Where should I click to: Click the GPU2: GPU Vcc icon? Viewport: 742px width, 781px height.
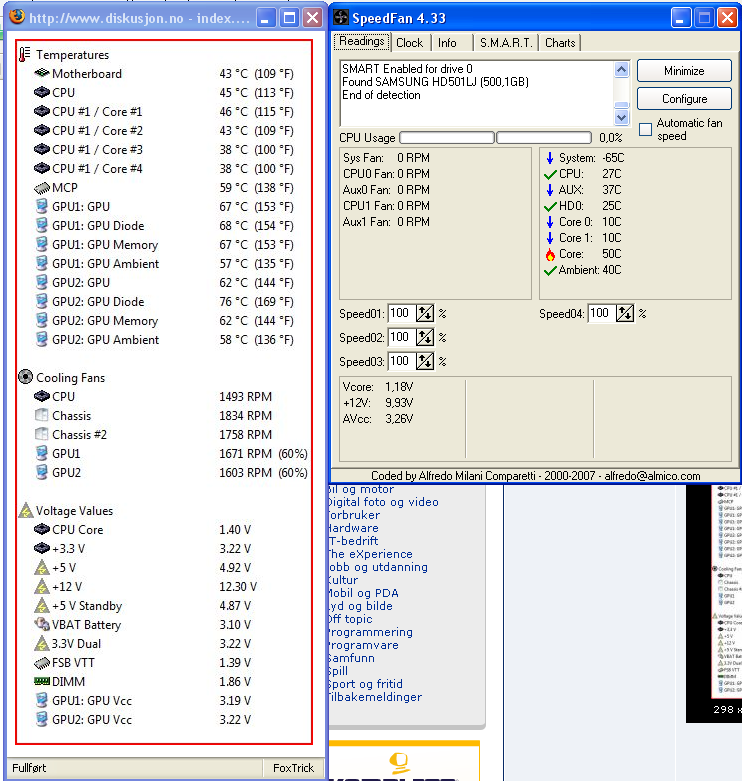pyautogui.click(x=42, y=720)
